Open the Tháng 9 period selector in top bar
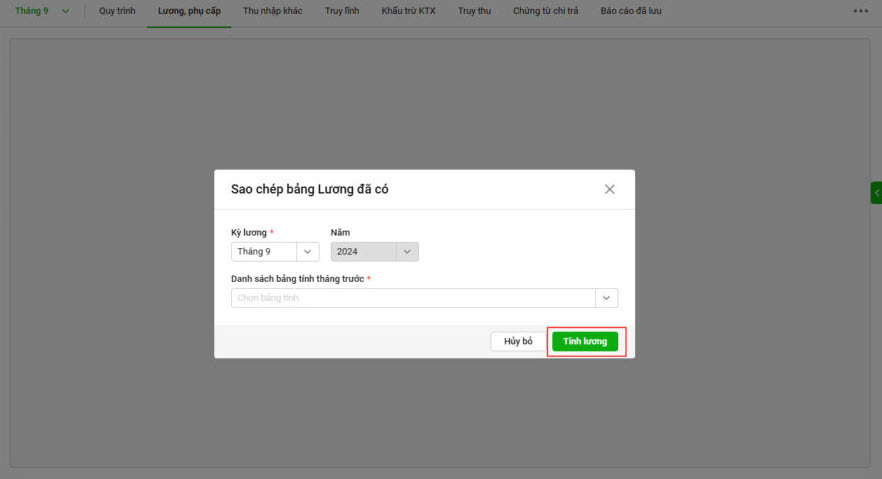 [x=42, y=11]
